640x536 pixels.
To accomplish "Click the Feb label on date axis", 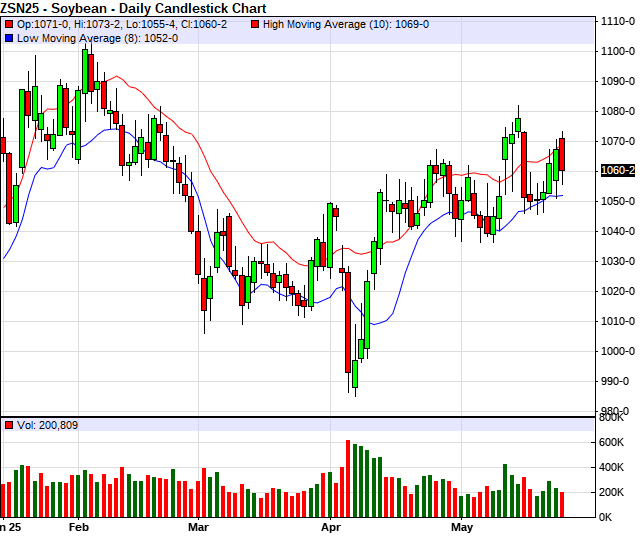I will 79,526.
